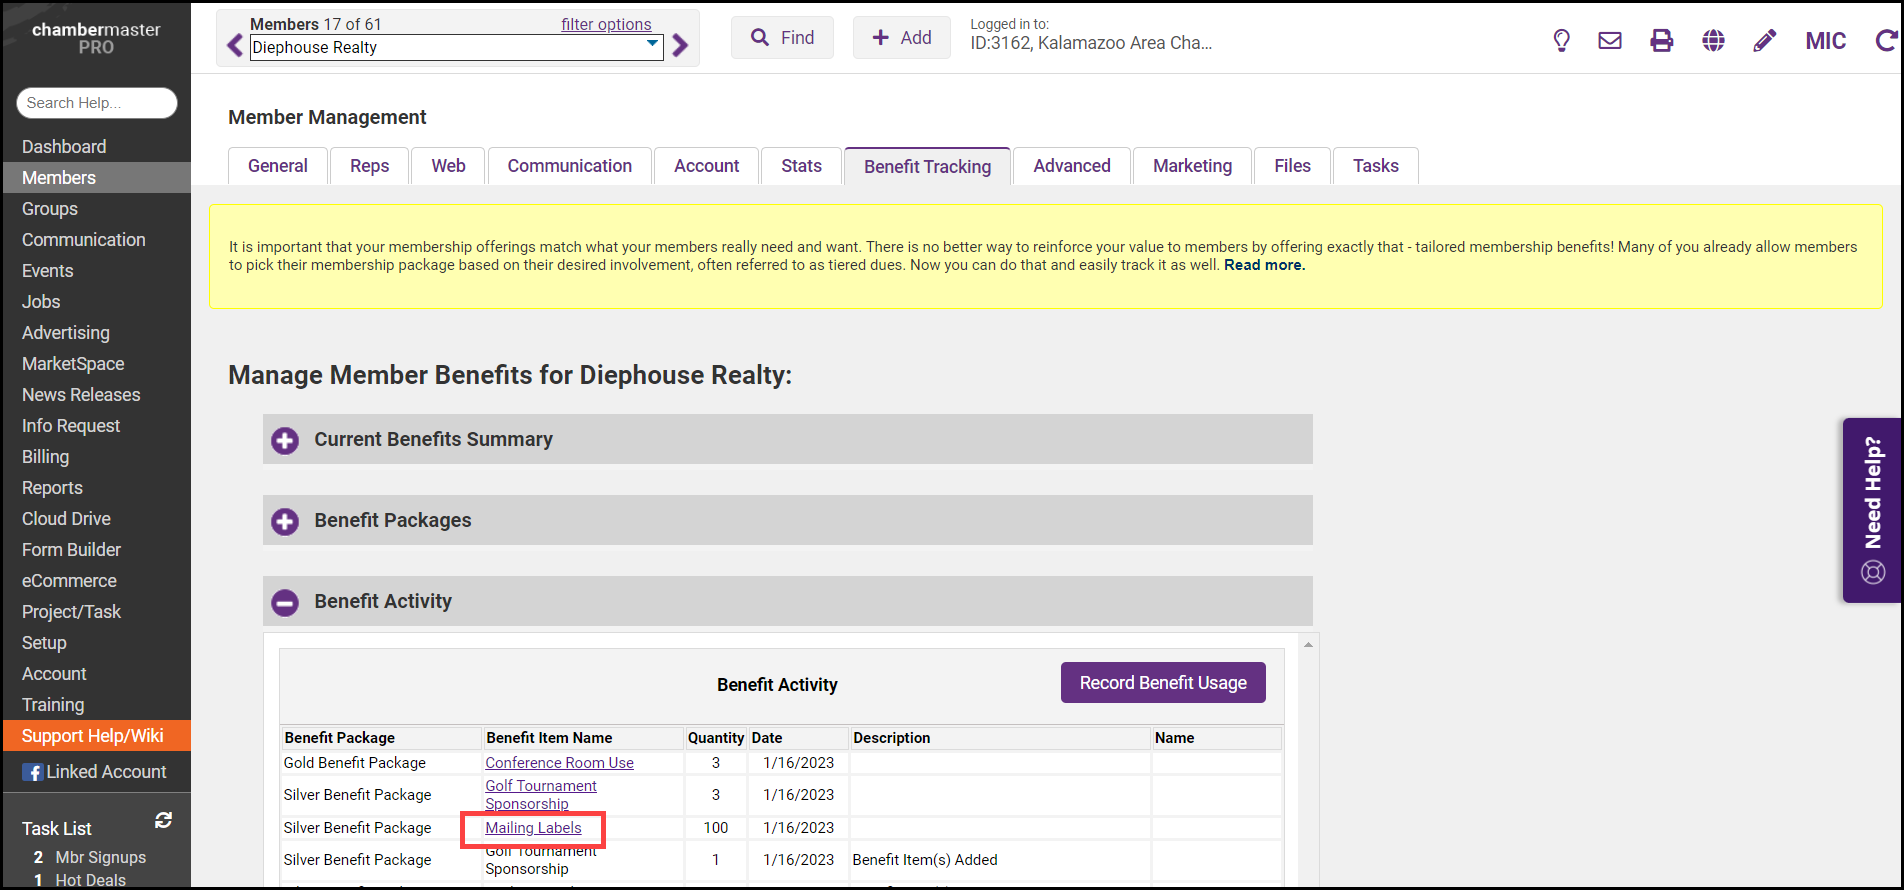Go to previous member arrow

[235, 46]
